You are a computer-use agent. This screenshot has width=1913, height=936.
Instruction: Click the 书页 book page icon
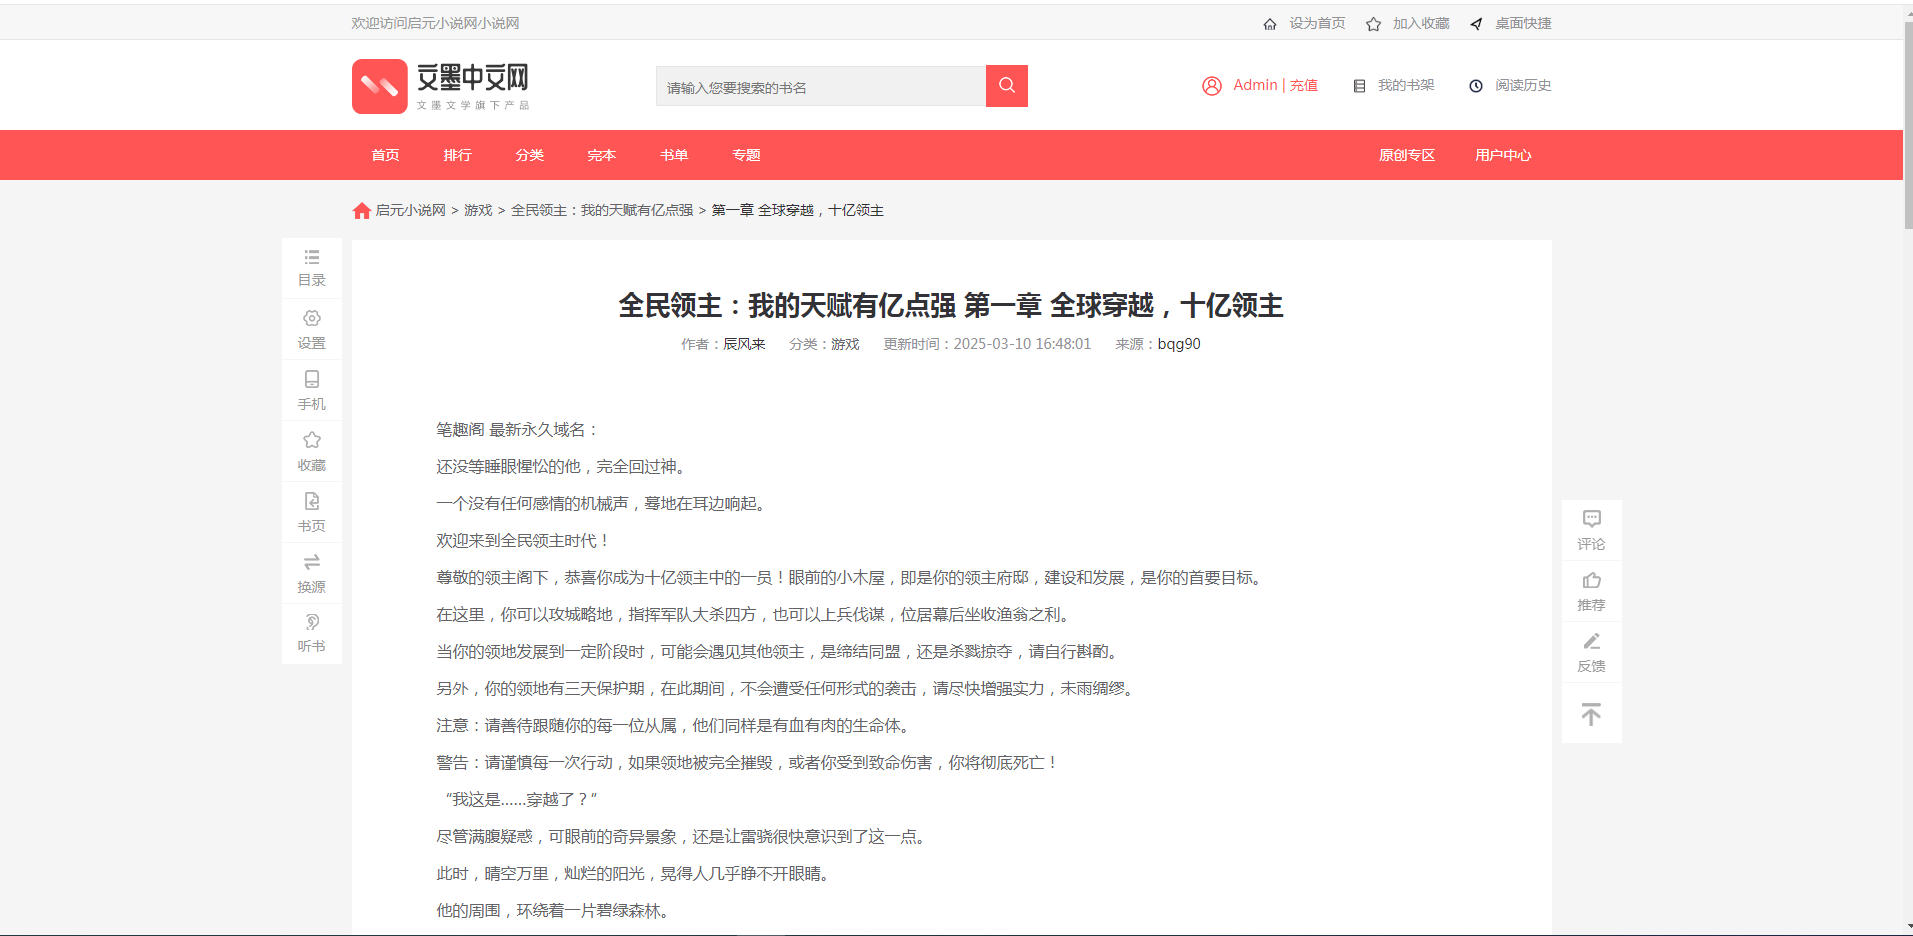click(311, 502)
